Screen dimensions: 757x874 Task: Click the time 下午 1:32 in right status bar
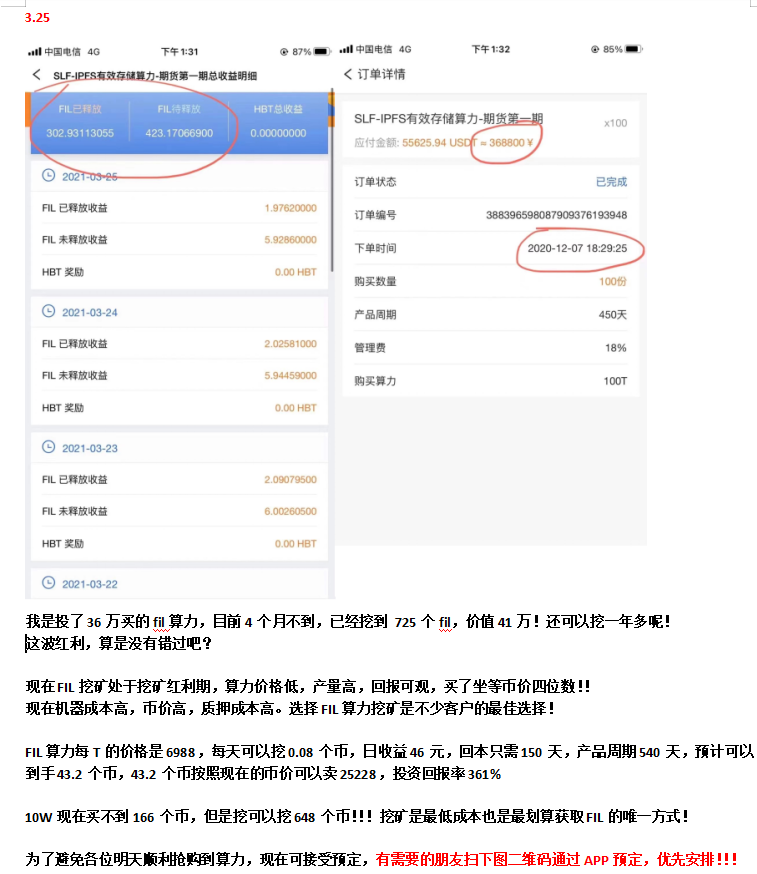tap(491, 49)
